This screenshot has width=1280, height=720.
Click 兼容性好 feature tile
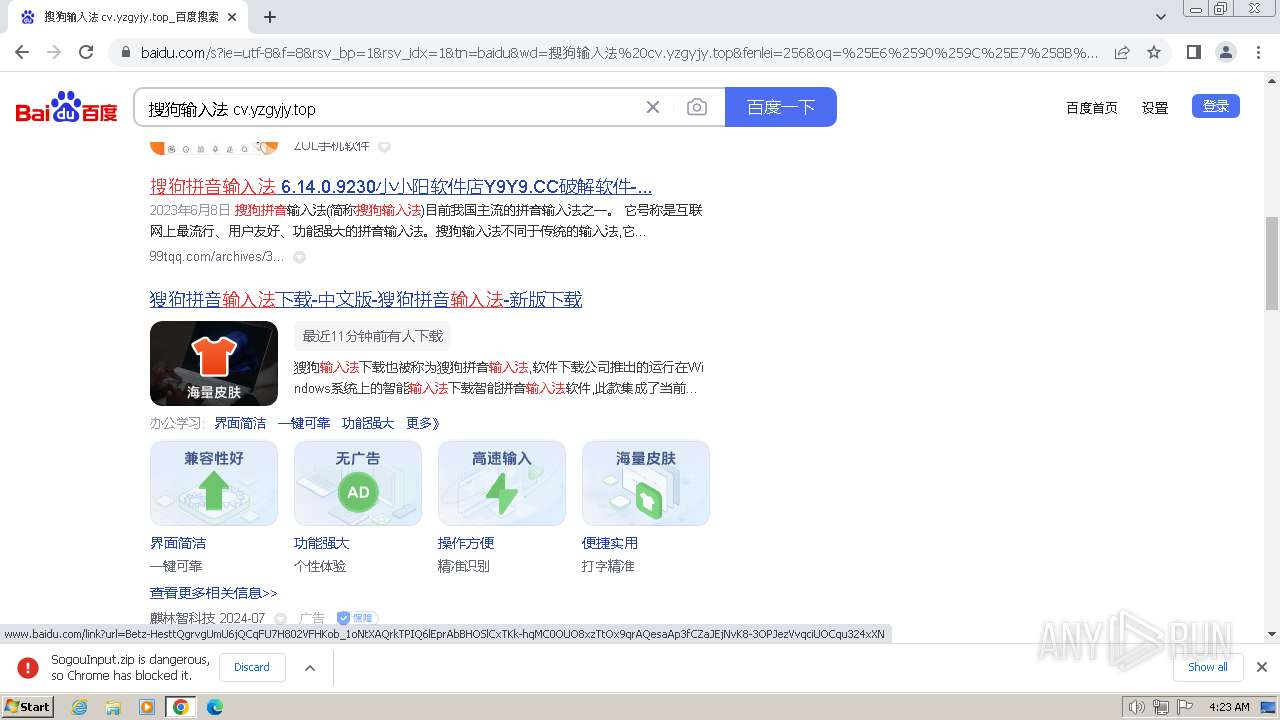pyautogui.click(x=214, y=483)
